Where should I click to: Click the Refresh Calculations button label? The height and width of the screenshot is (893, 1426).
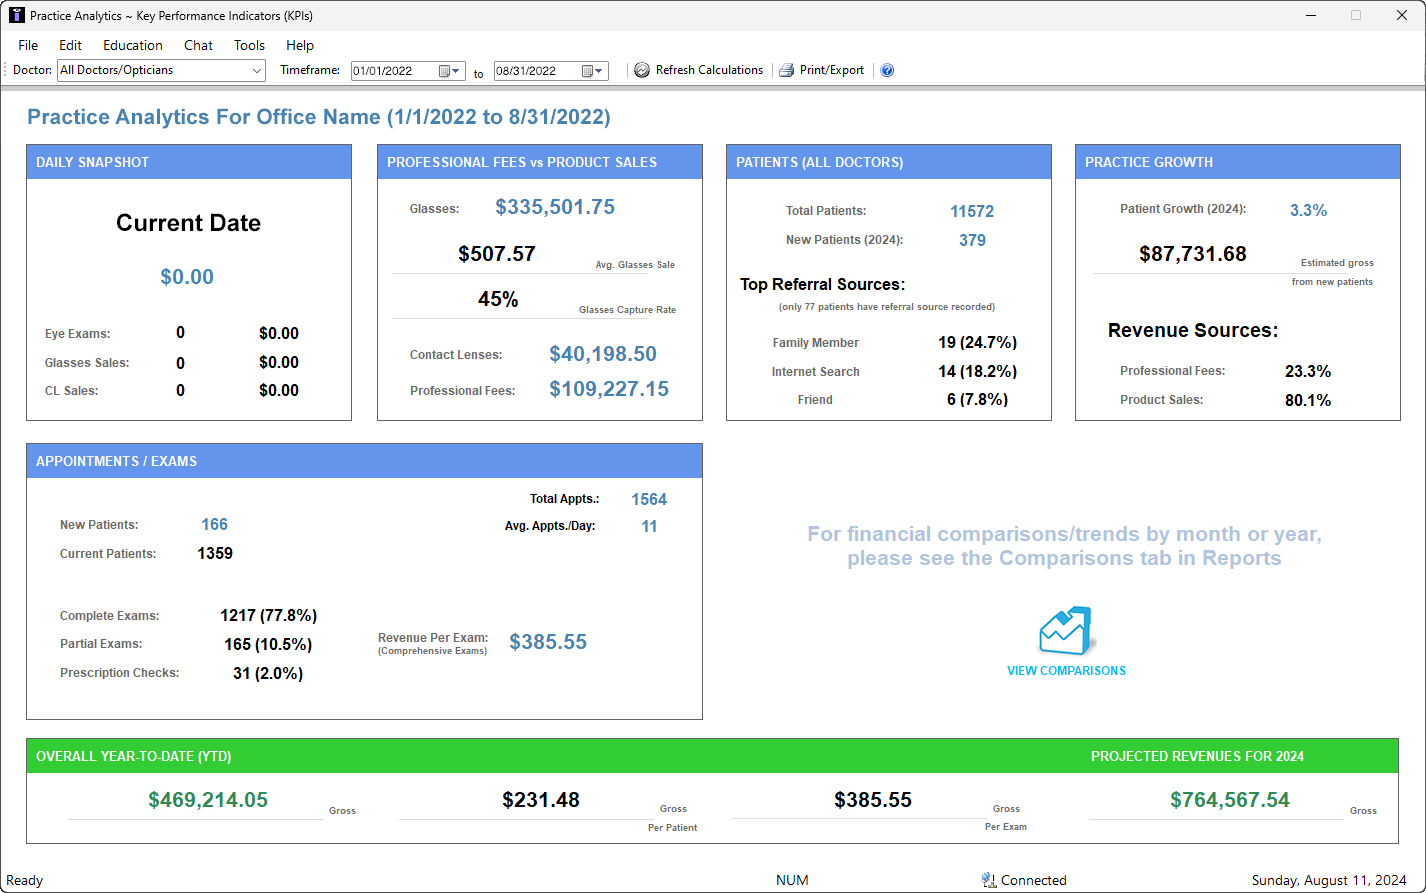pos(709,70)
